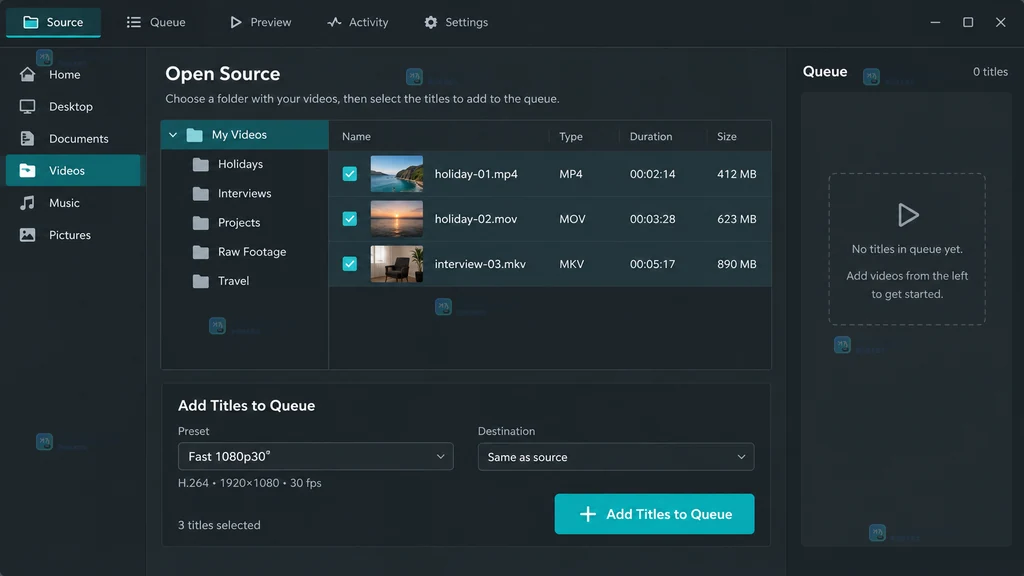Sort by the Name column header

[x=357, y=136]
